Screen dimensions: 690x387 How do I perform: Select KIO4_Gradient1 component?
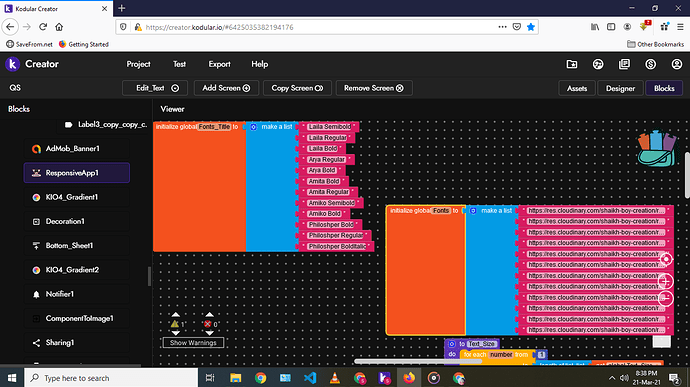coord(77,197)
